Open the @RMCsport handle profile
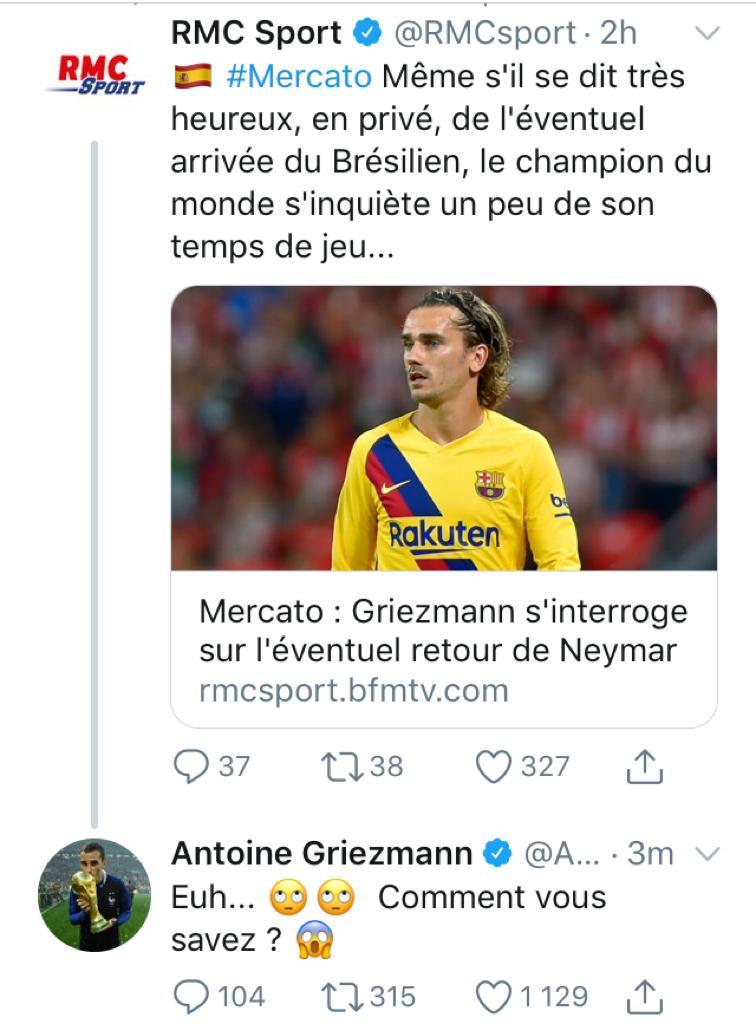The height and width of the screenshot is (1024, 756). 485,33
